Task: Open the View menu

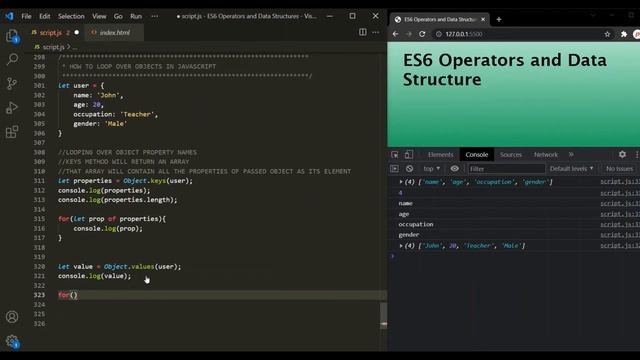Action: [x=99, y=16]
